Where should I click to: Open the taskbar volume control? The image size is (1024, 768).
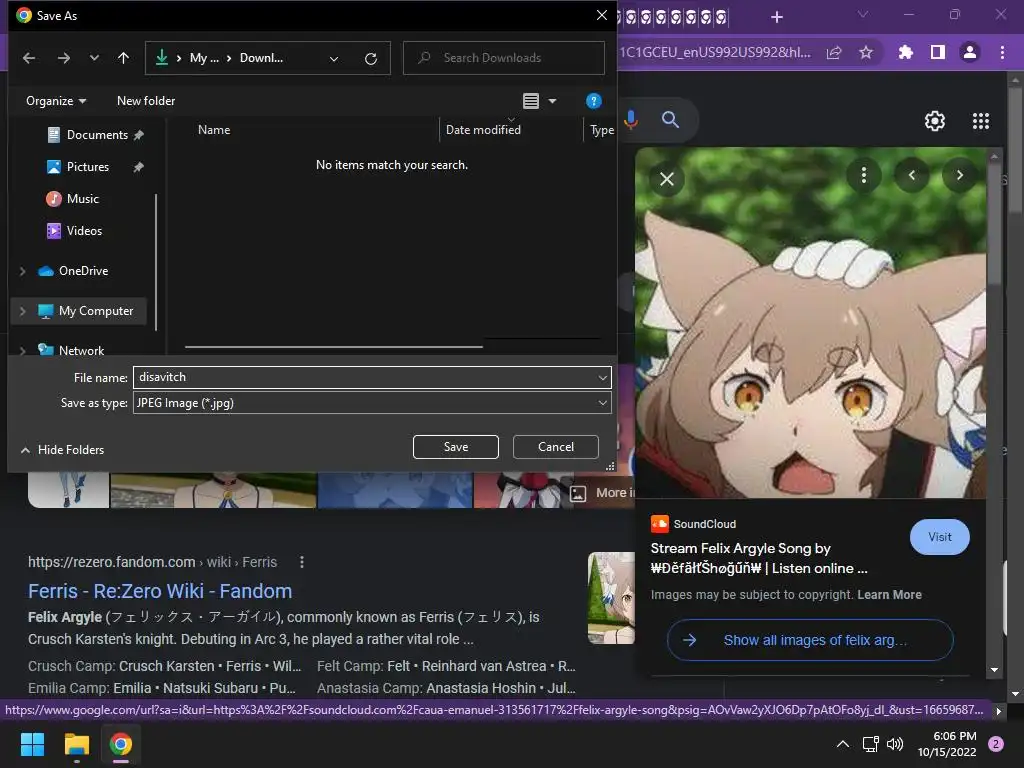pyautogui.click(x=895, y=744)
